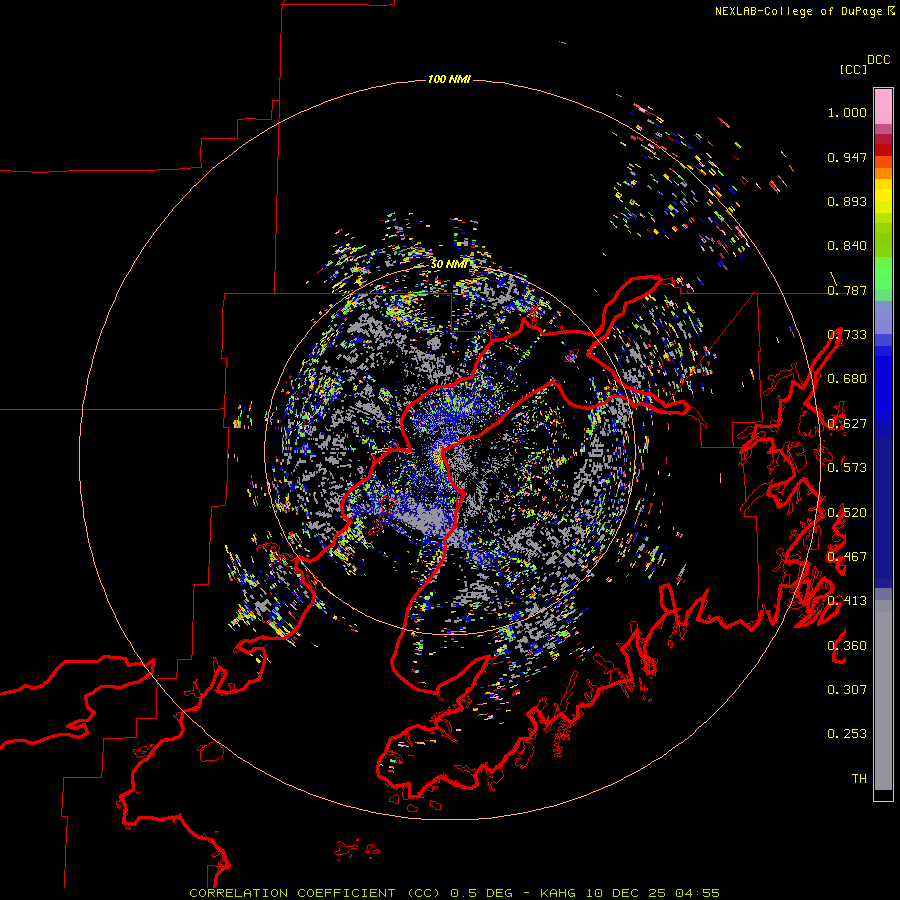Click the 1.000 value on the color scale
900x900 pixels.
pos(847,112)
